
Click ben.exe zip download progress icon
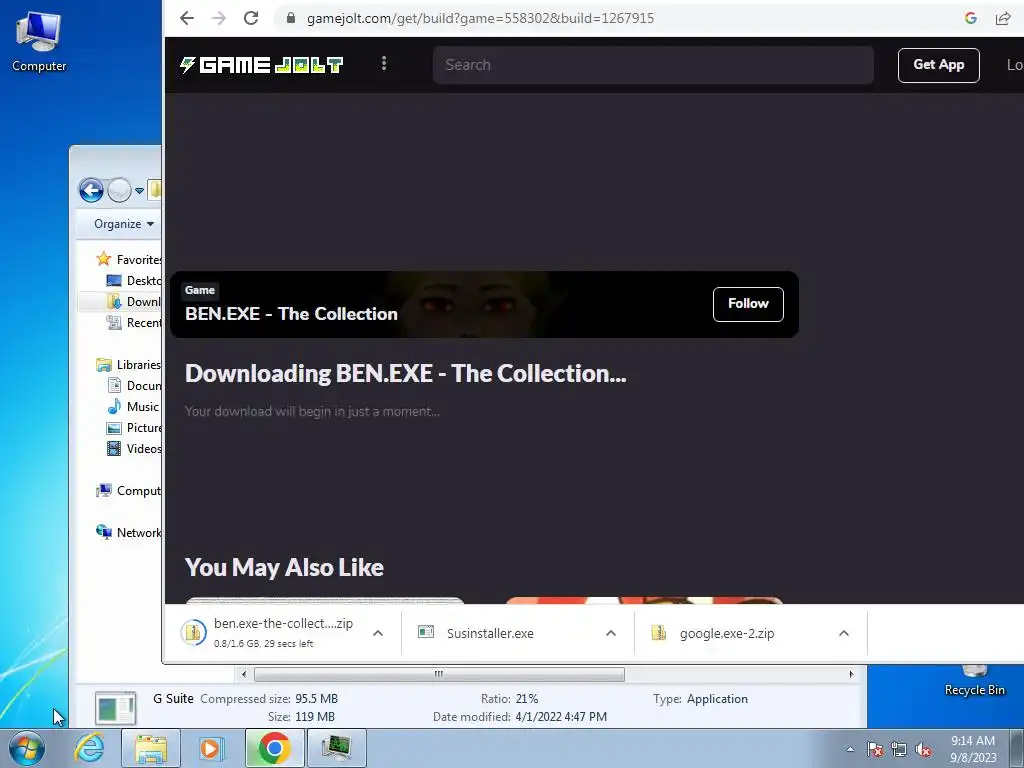pyautogui.click(x=193, y=632)
